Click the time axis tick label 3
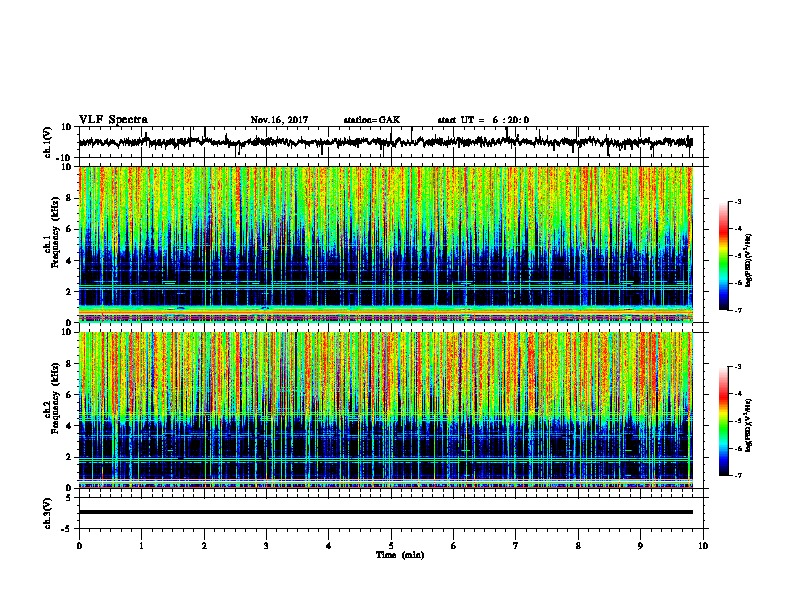The image size is (792, 612). [x=267, y=546]
